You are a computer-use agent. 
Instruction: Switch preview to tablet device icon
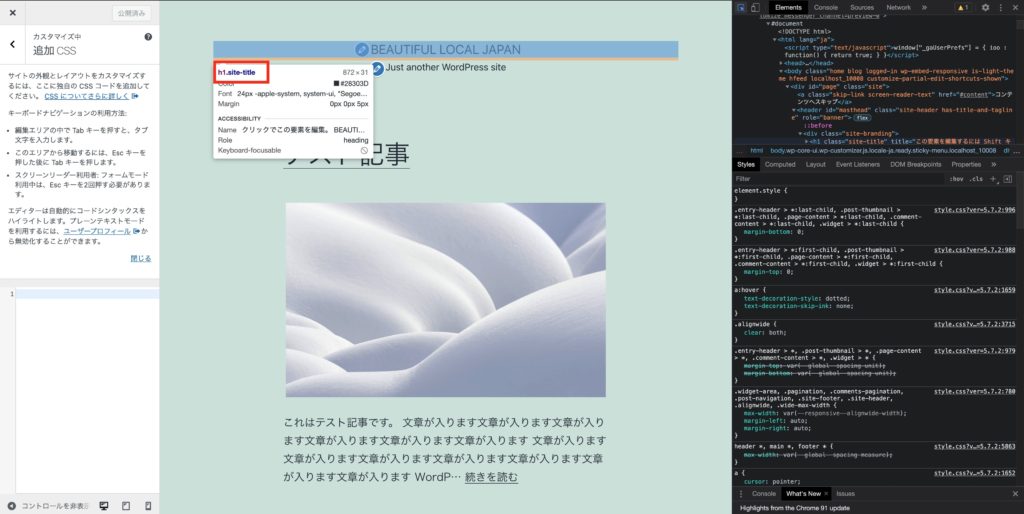click(x=126, y=506)
